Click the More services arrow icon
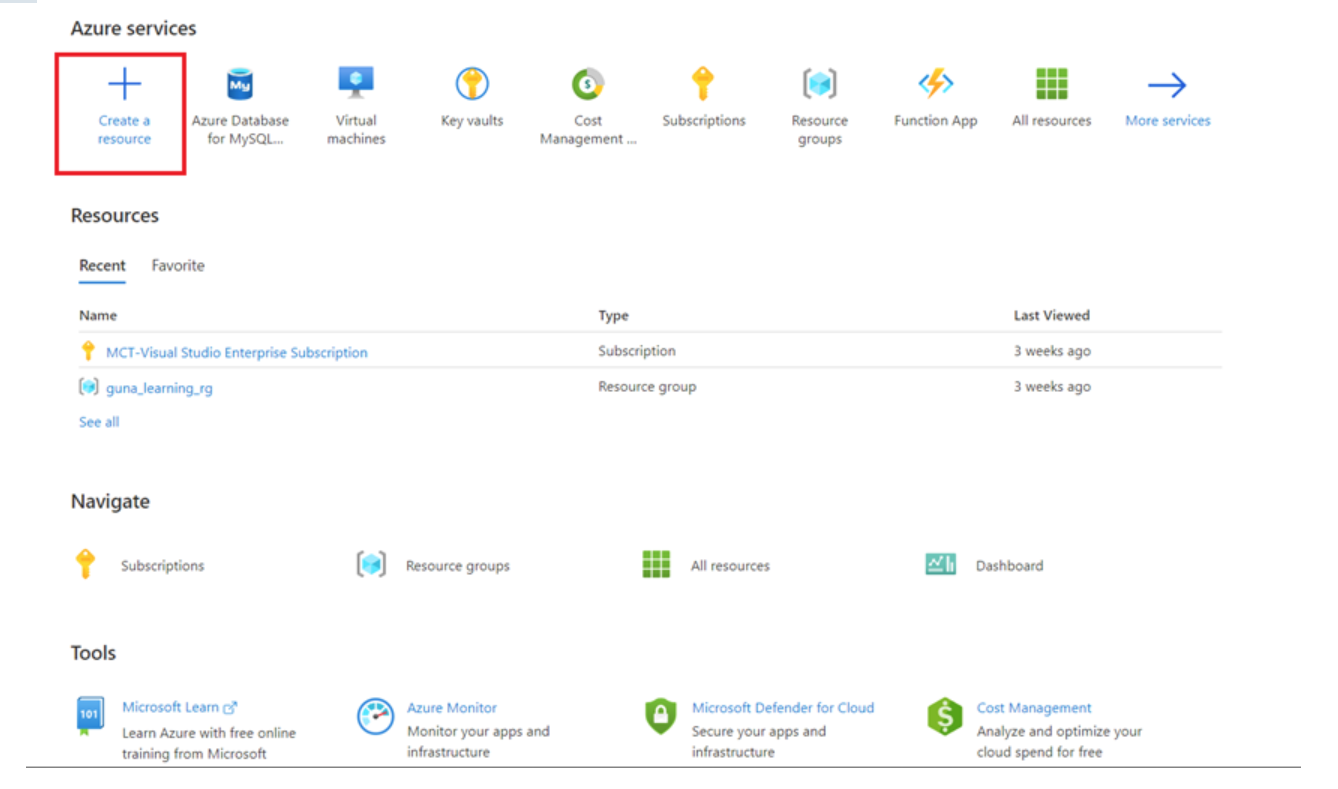1338x789 pixels. click(1167, 85)
